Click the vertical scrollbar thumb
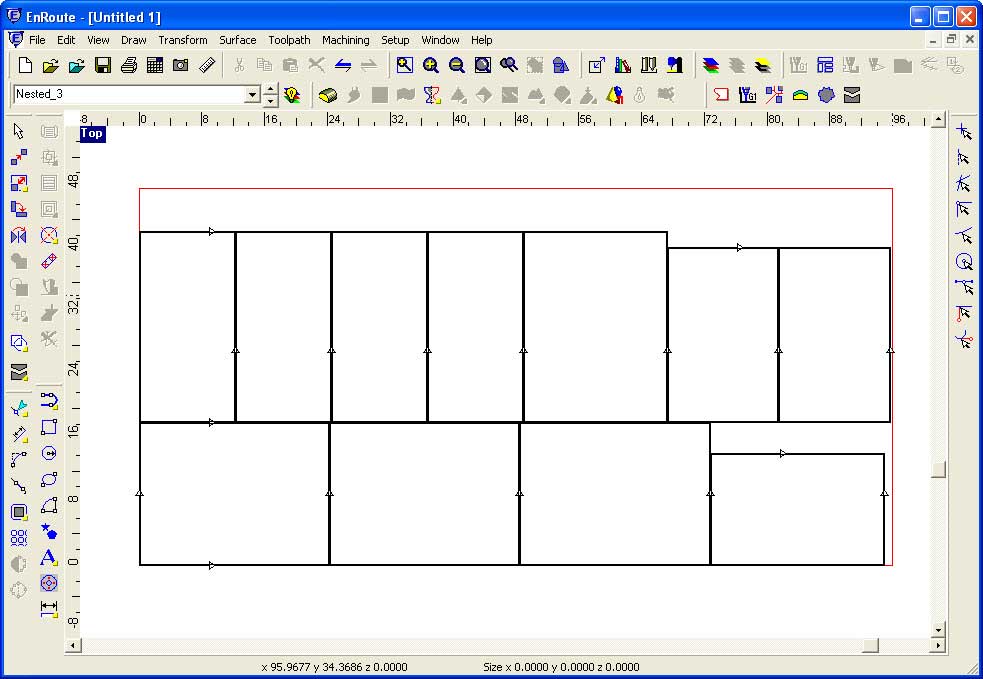Image resolution: width=983 pixels, height=679 pixels. pyautogui.click(x=938, y=470)
